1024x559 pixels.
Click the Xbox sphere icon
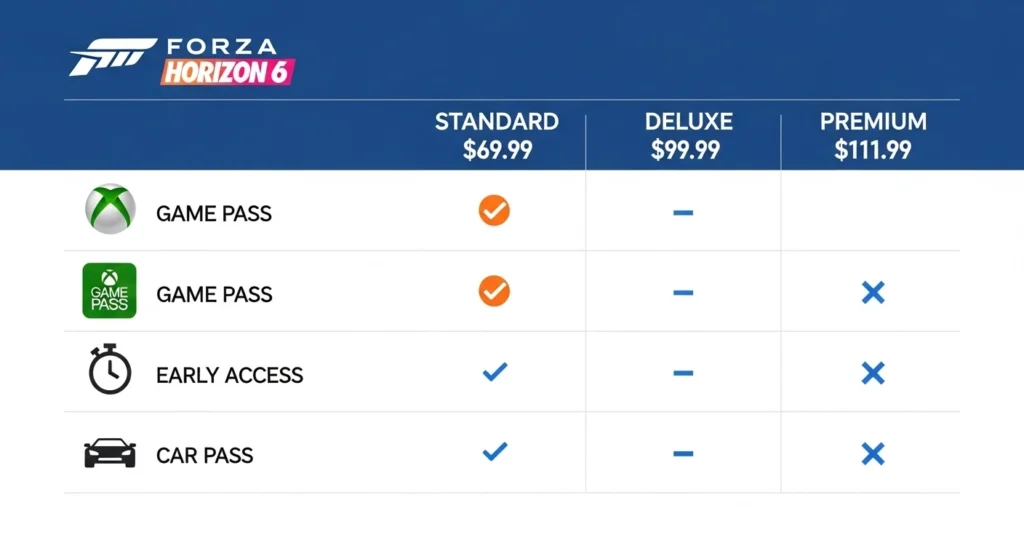pyautogui.click(x=110, y=210)
